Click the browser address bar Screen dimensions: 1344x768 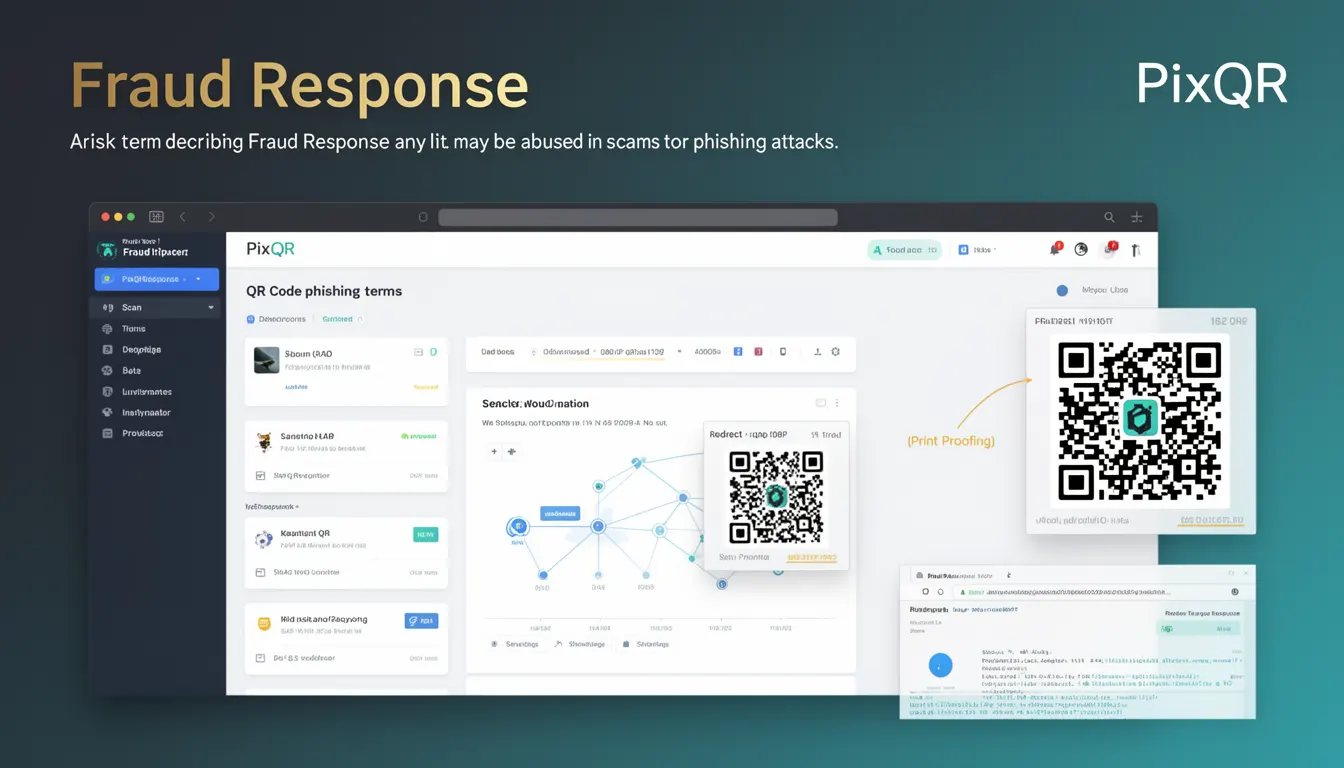tap(637, 217)
